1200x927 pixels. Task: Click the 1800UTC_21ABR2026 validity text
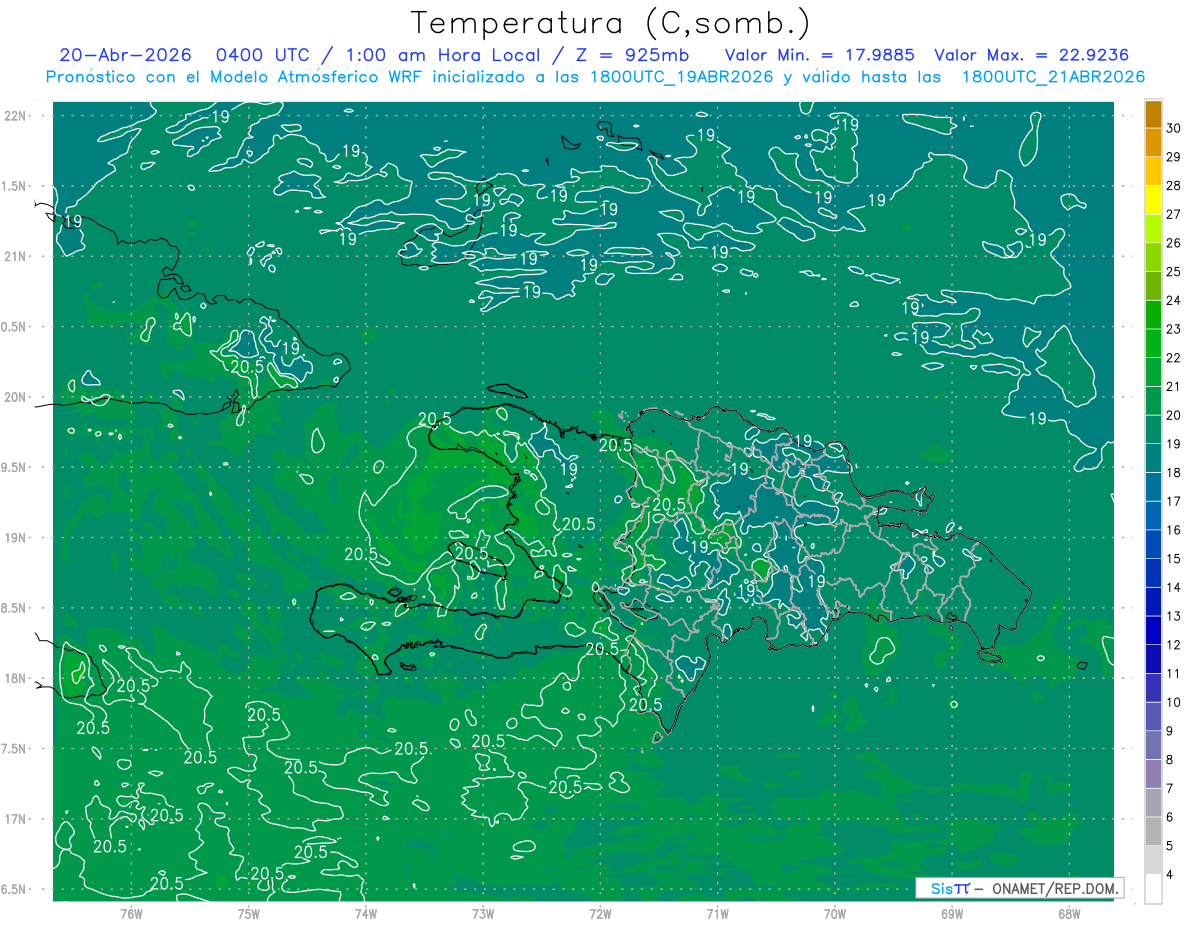click(x=1053, y=77)
